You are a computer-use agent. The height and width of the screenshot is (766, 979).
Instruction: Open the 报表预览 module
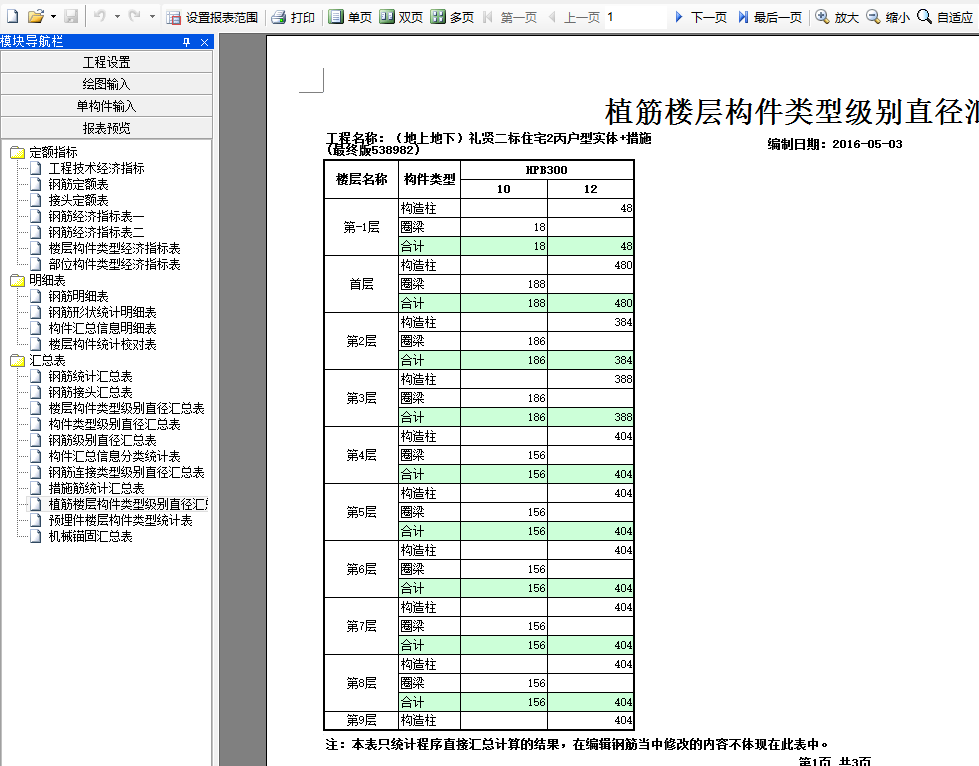pos(107,128)
